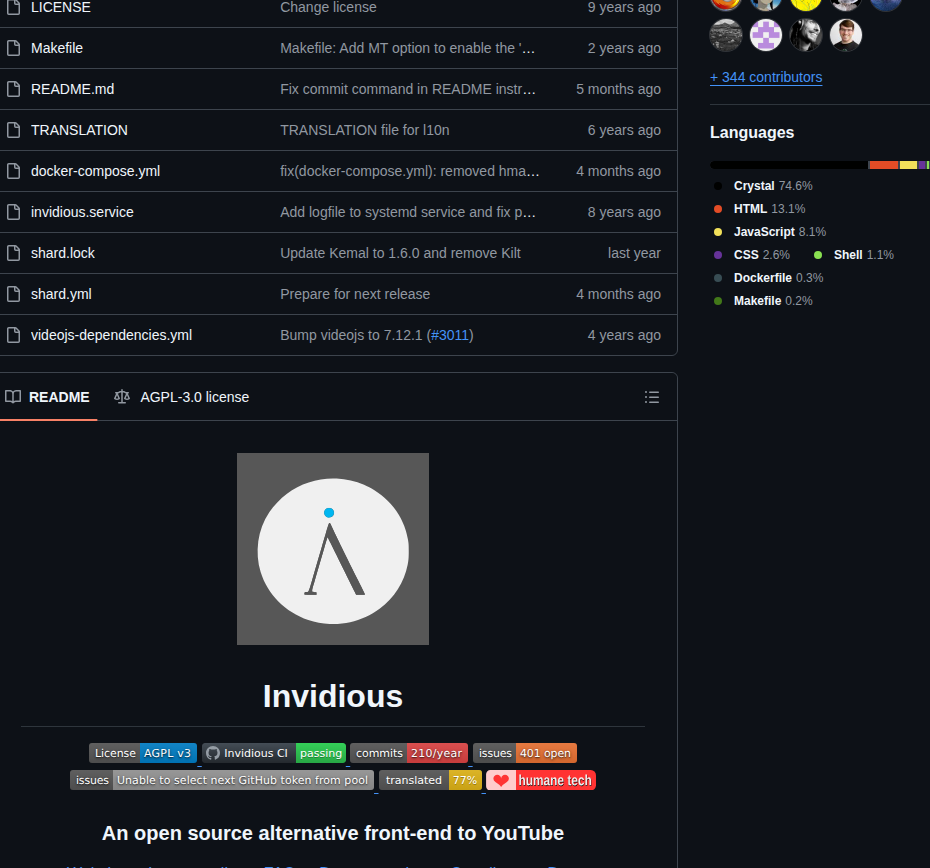View the + 344 contributors link
This screenshot has height=868, width=930.
(x=766, y=77)
